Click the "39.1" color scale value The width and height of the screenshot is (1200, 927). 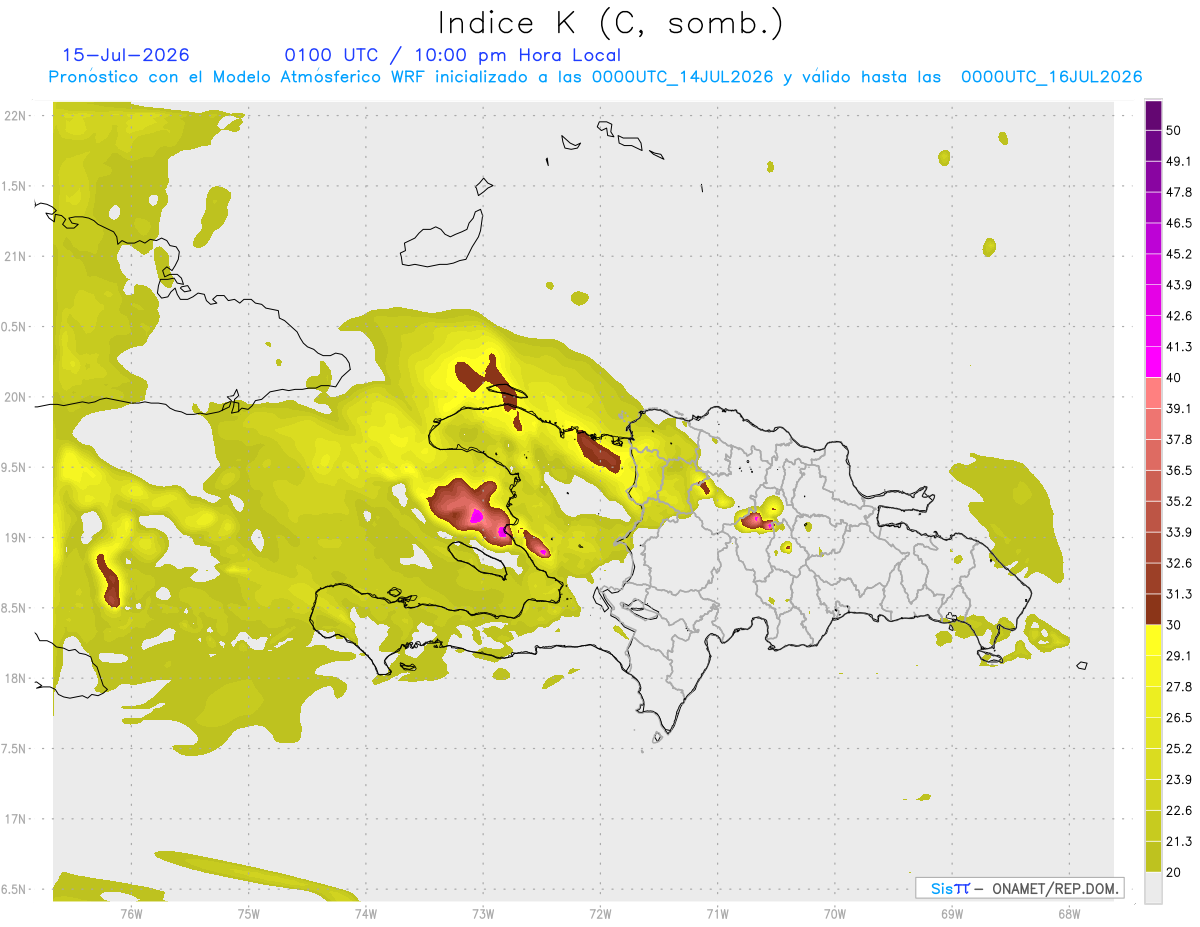[1179, 408]
